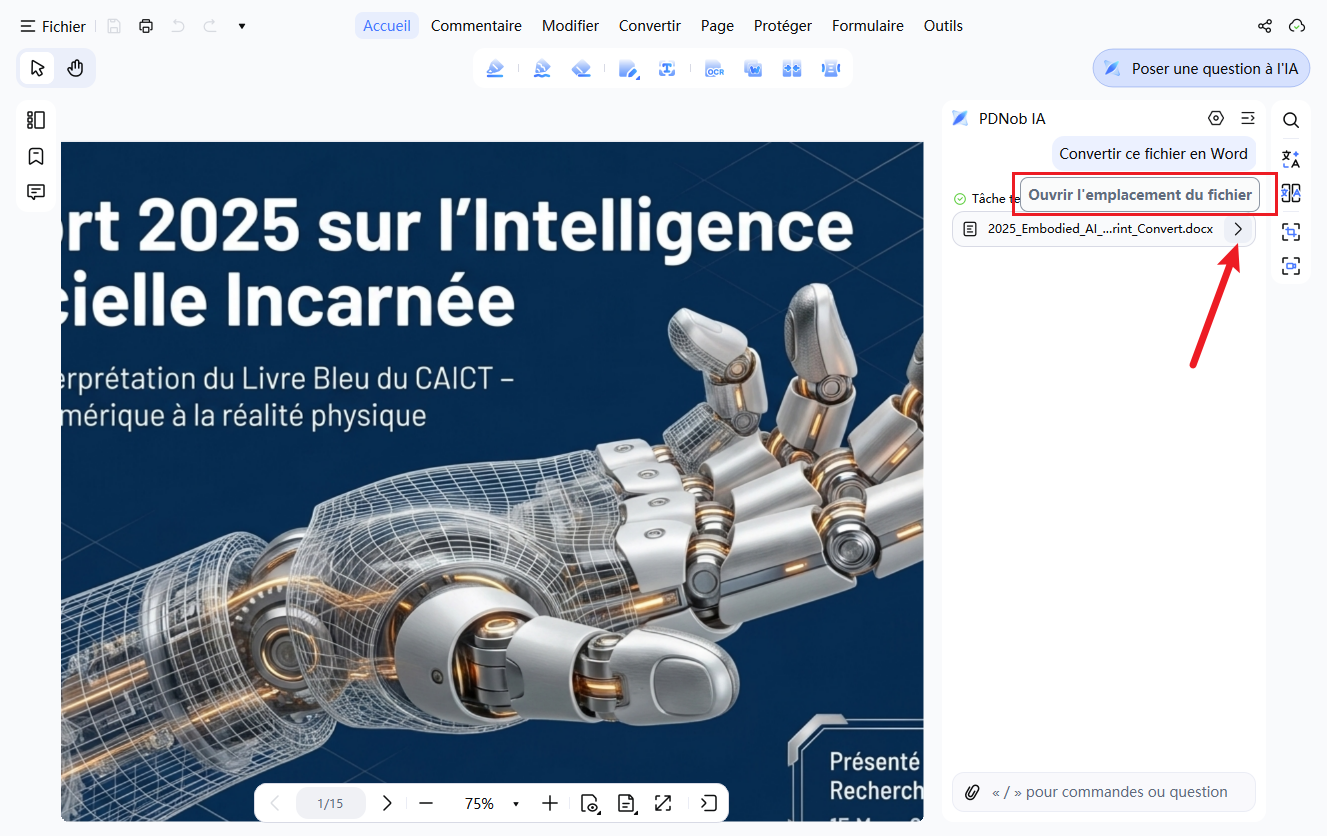Click last toolbar icon after compress

coord(831,68)
